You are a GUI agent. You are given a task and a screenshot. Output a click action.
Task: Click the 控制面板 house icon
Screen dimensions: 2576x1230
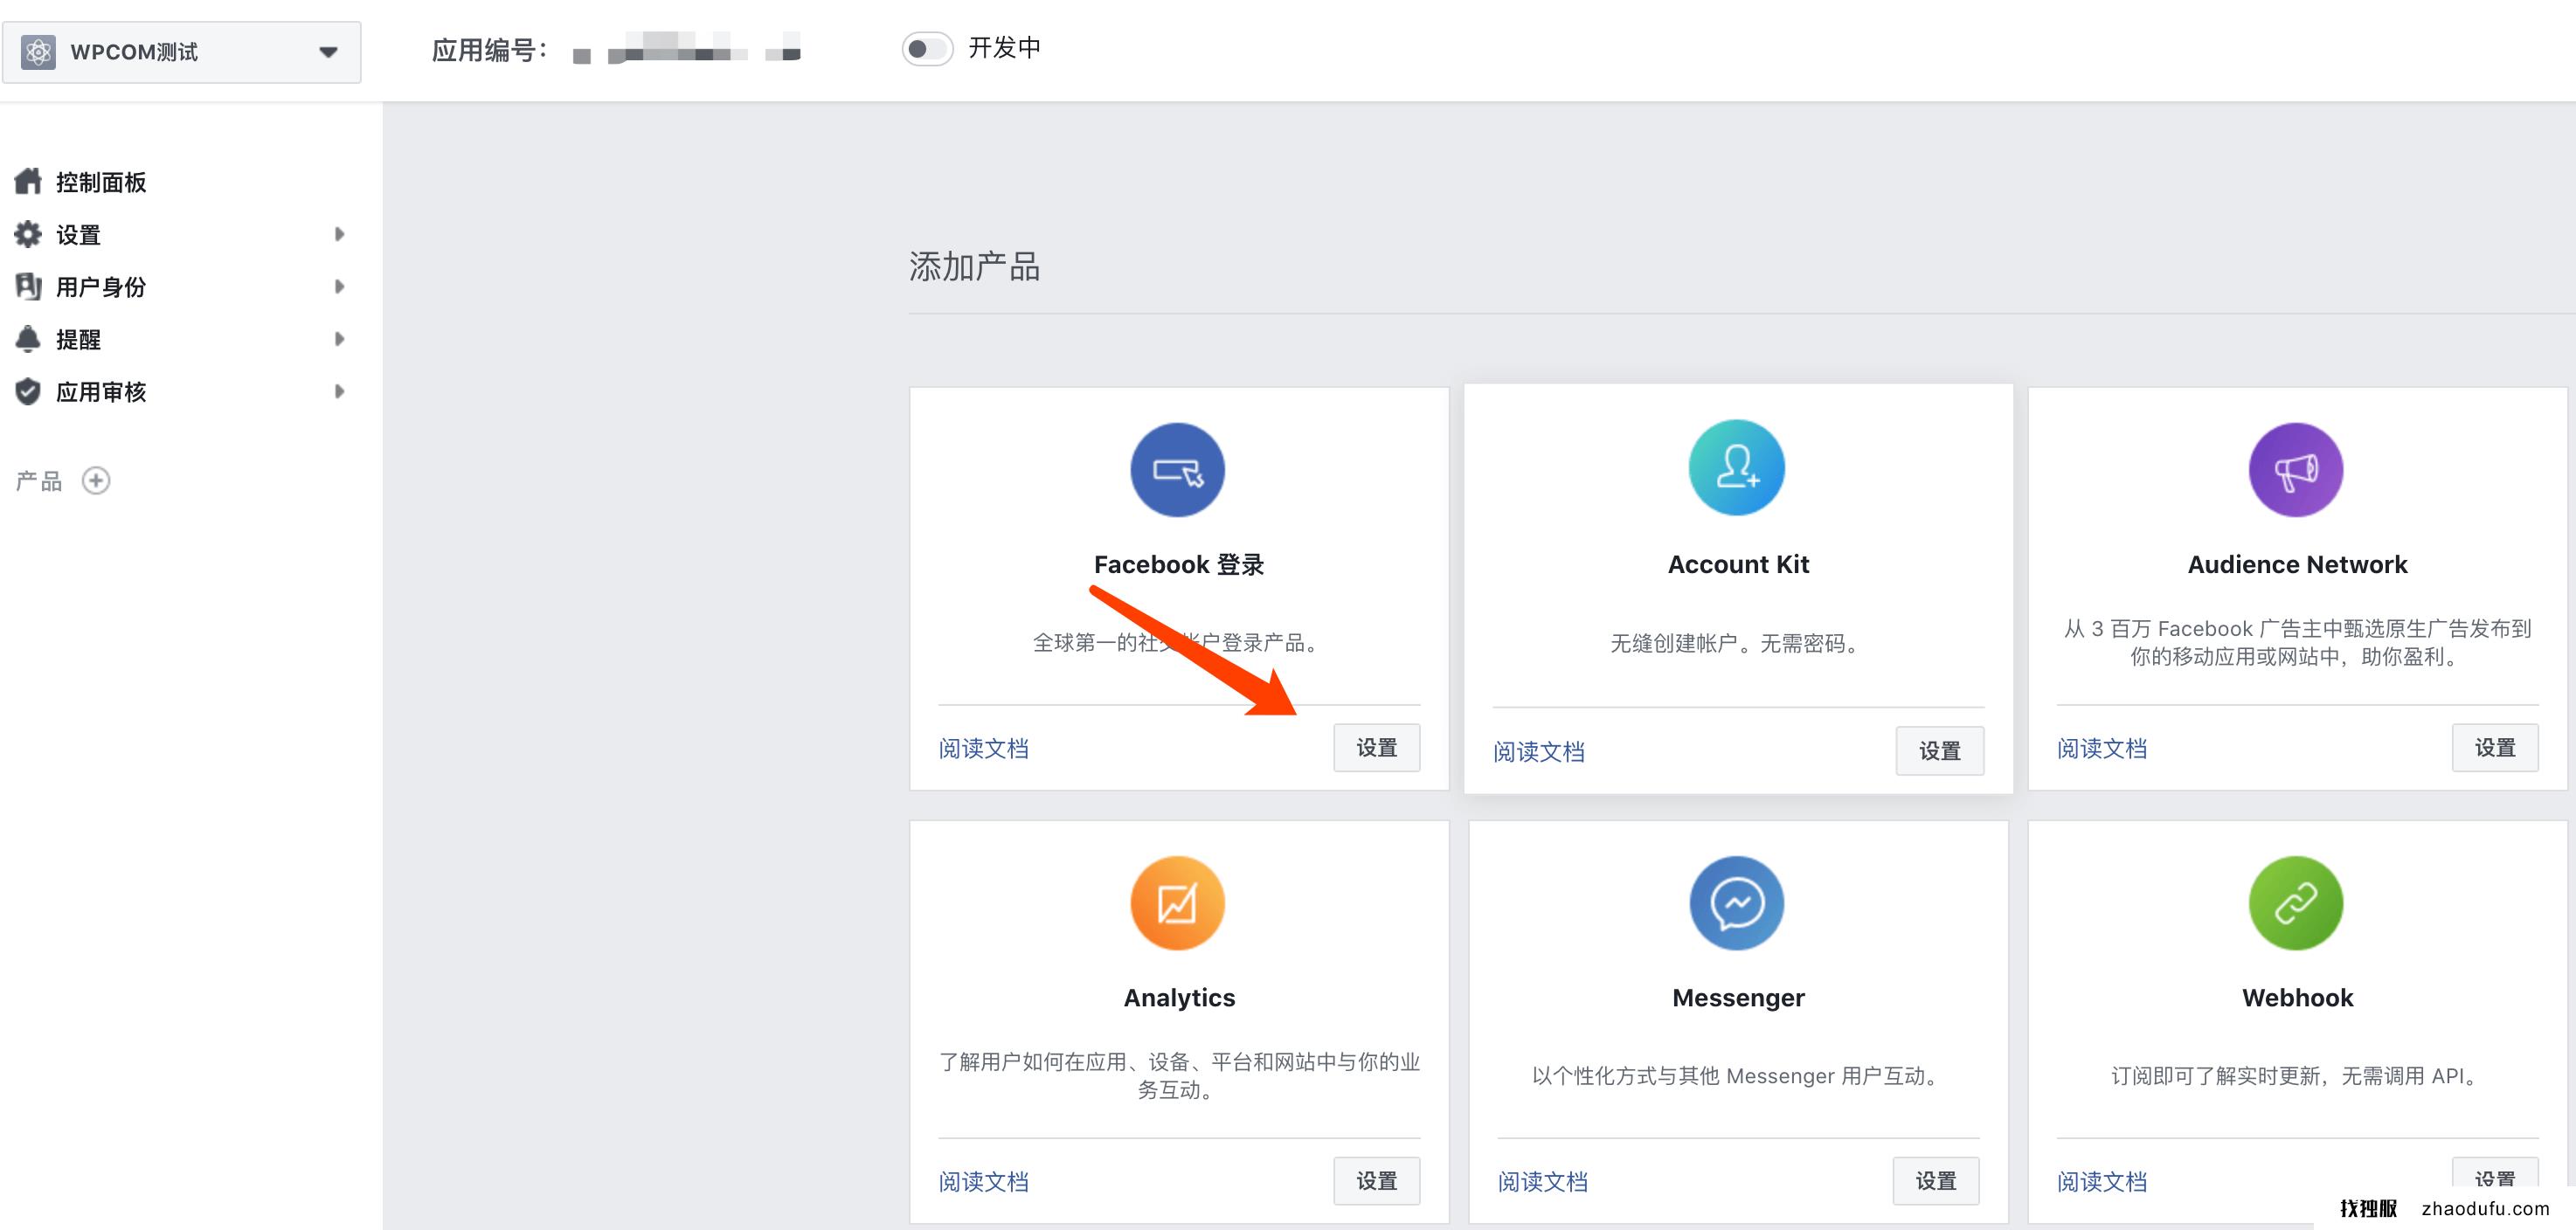(28, 181)
